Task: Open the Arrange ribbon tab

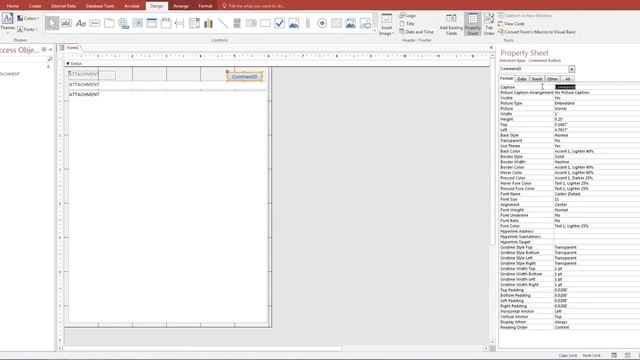Action: pos(181,6)
